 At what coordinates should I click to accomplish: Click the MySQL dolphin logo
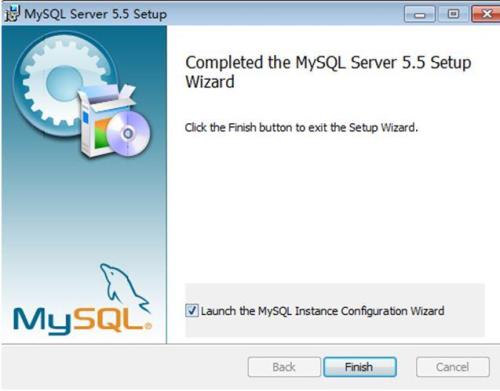[x=125, y=287]
